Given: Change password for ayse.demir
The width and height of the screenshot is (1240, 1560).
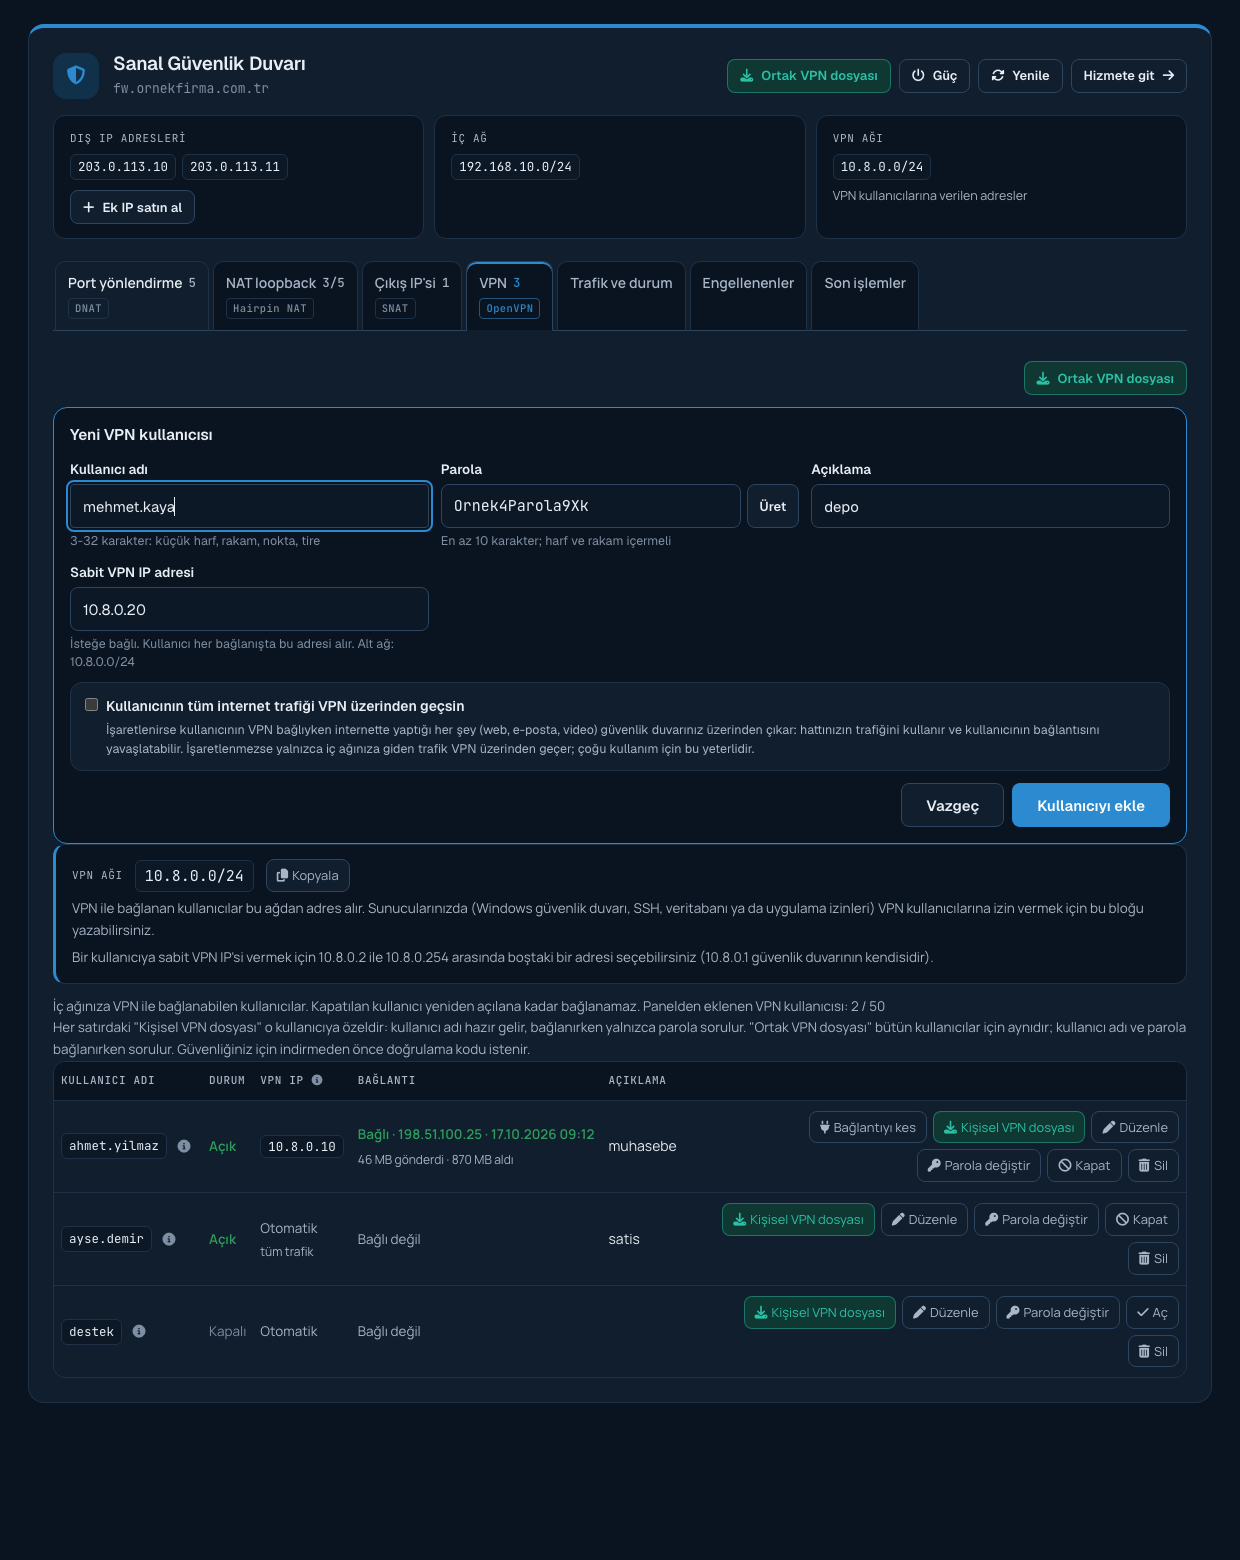Looking at the screenshot, I should pyautogui.click(x=1036, y=1219).
